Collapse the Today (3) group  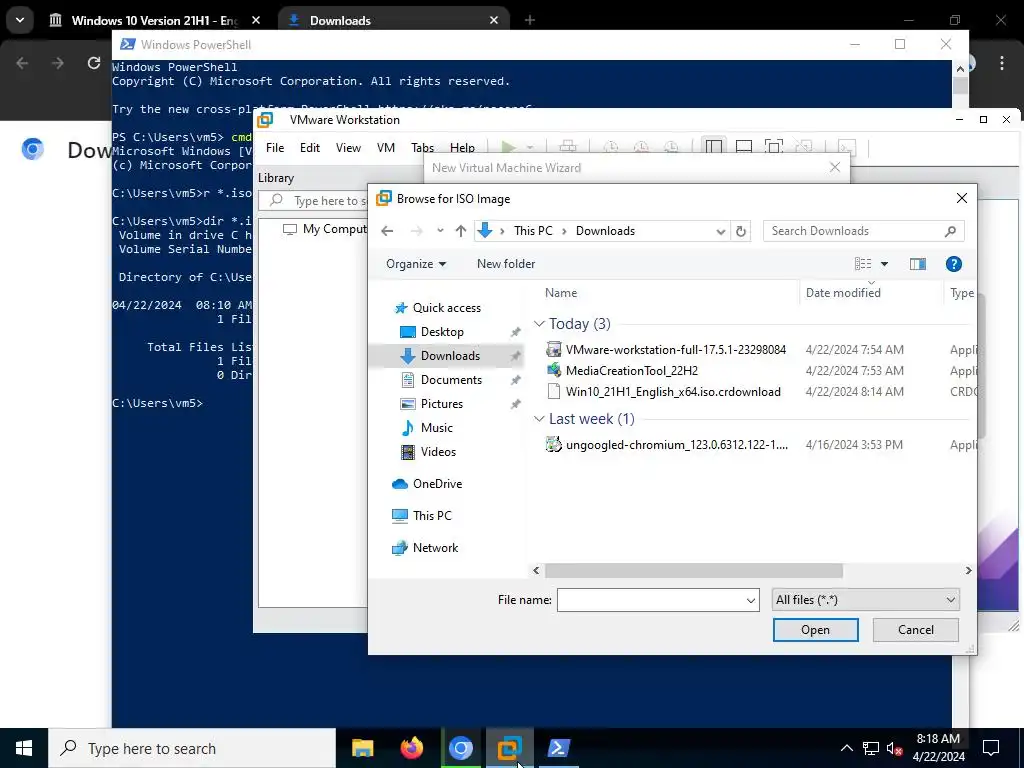coord(539,324)
